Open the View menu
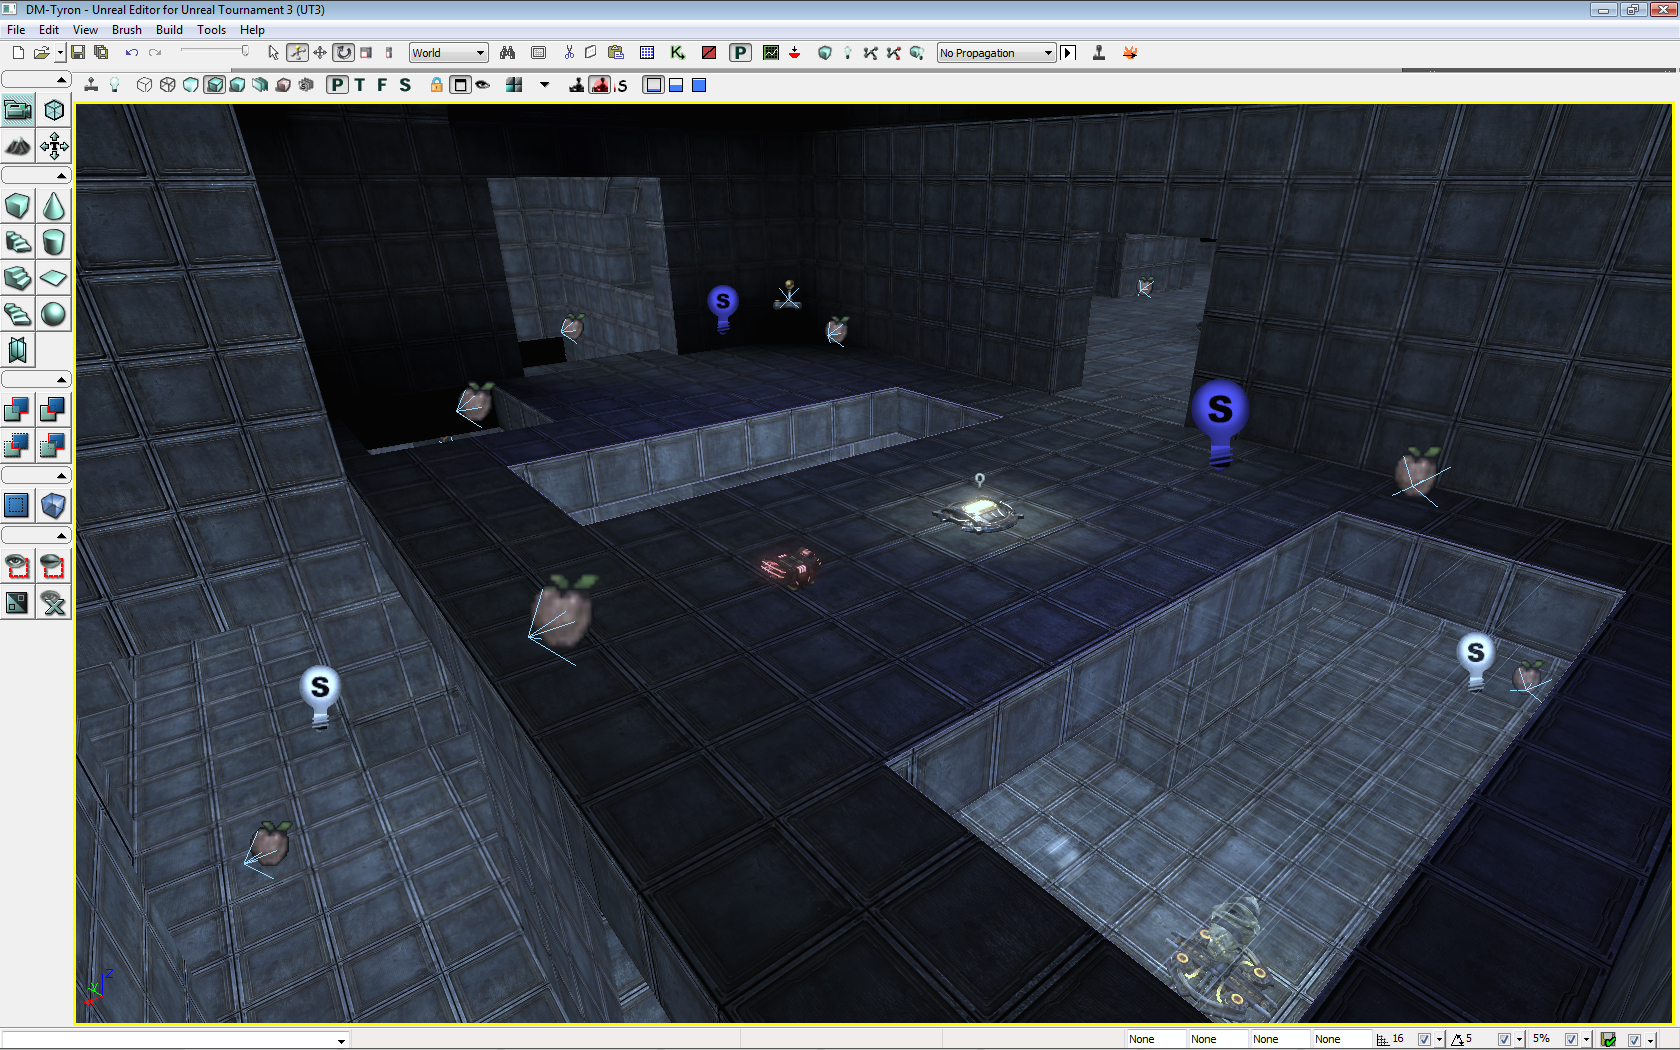The image size is (1680, 1050). click(85, 30)
